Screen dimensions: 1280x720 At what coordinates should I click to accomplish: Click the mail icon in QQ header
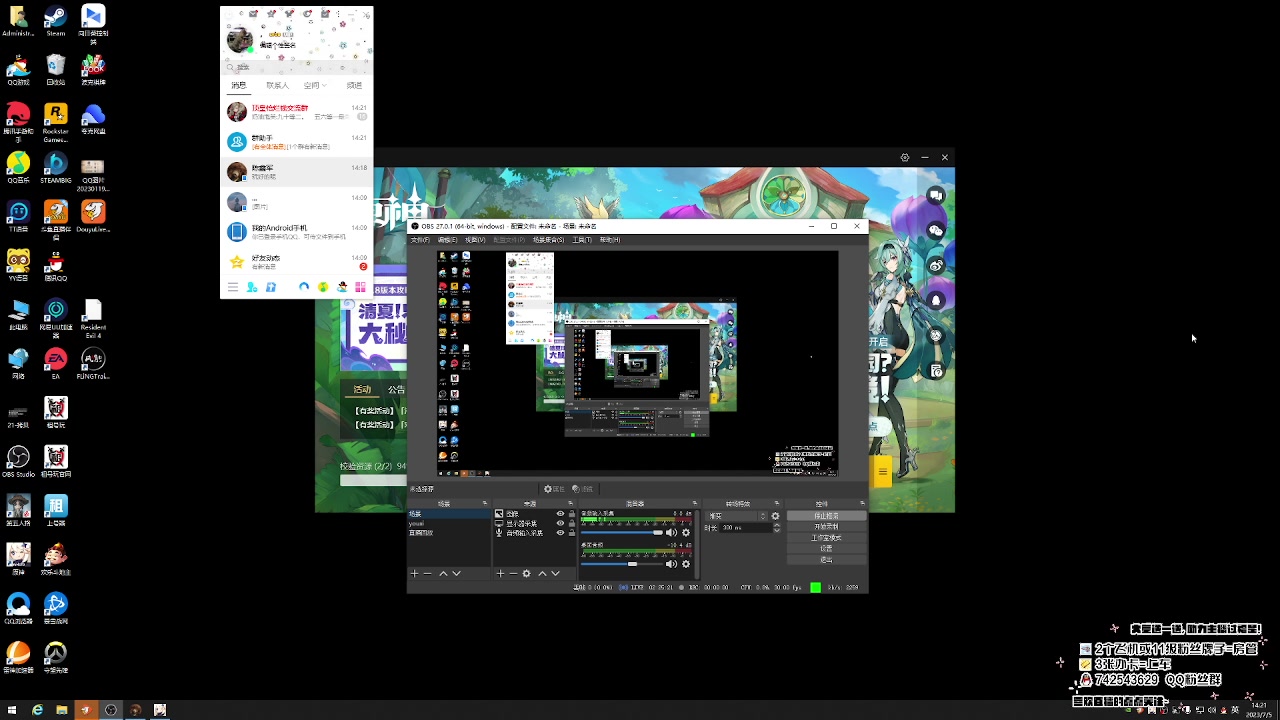point(253,14)
